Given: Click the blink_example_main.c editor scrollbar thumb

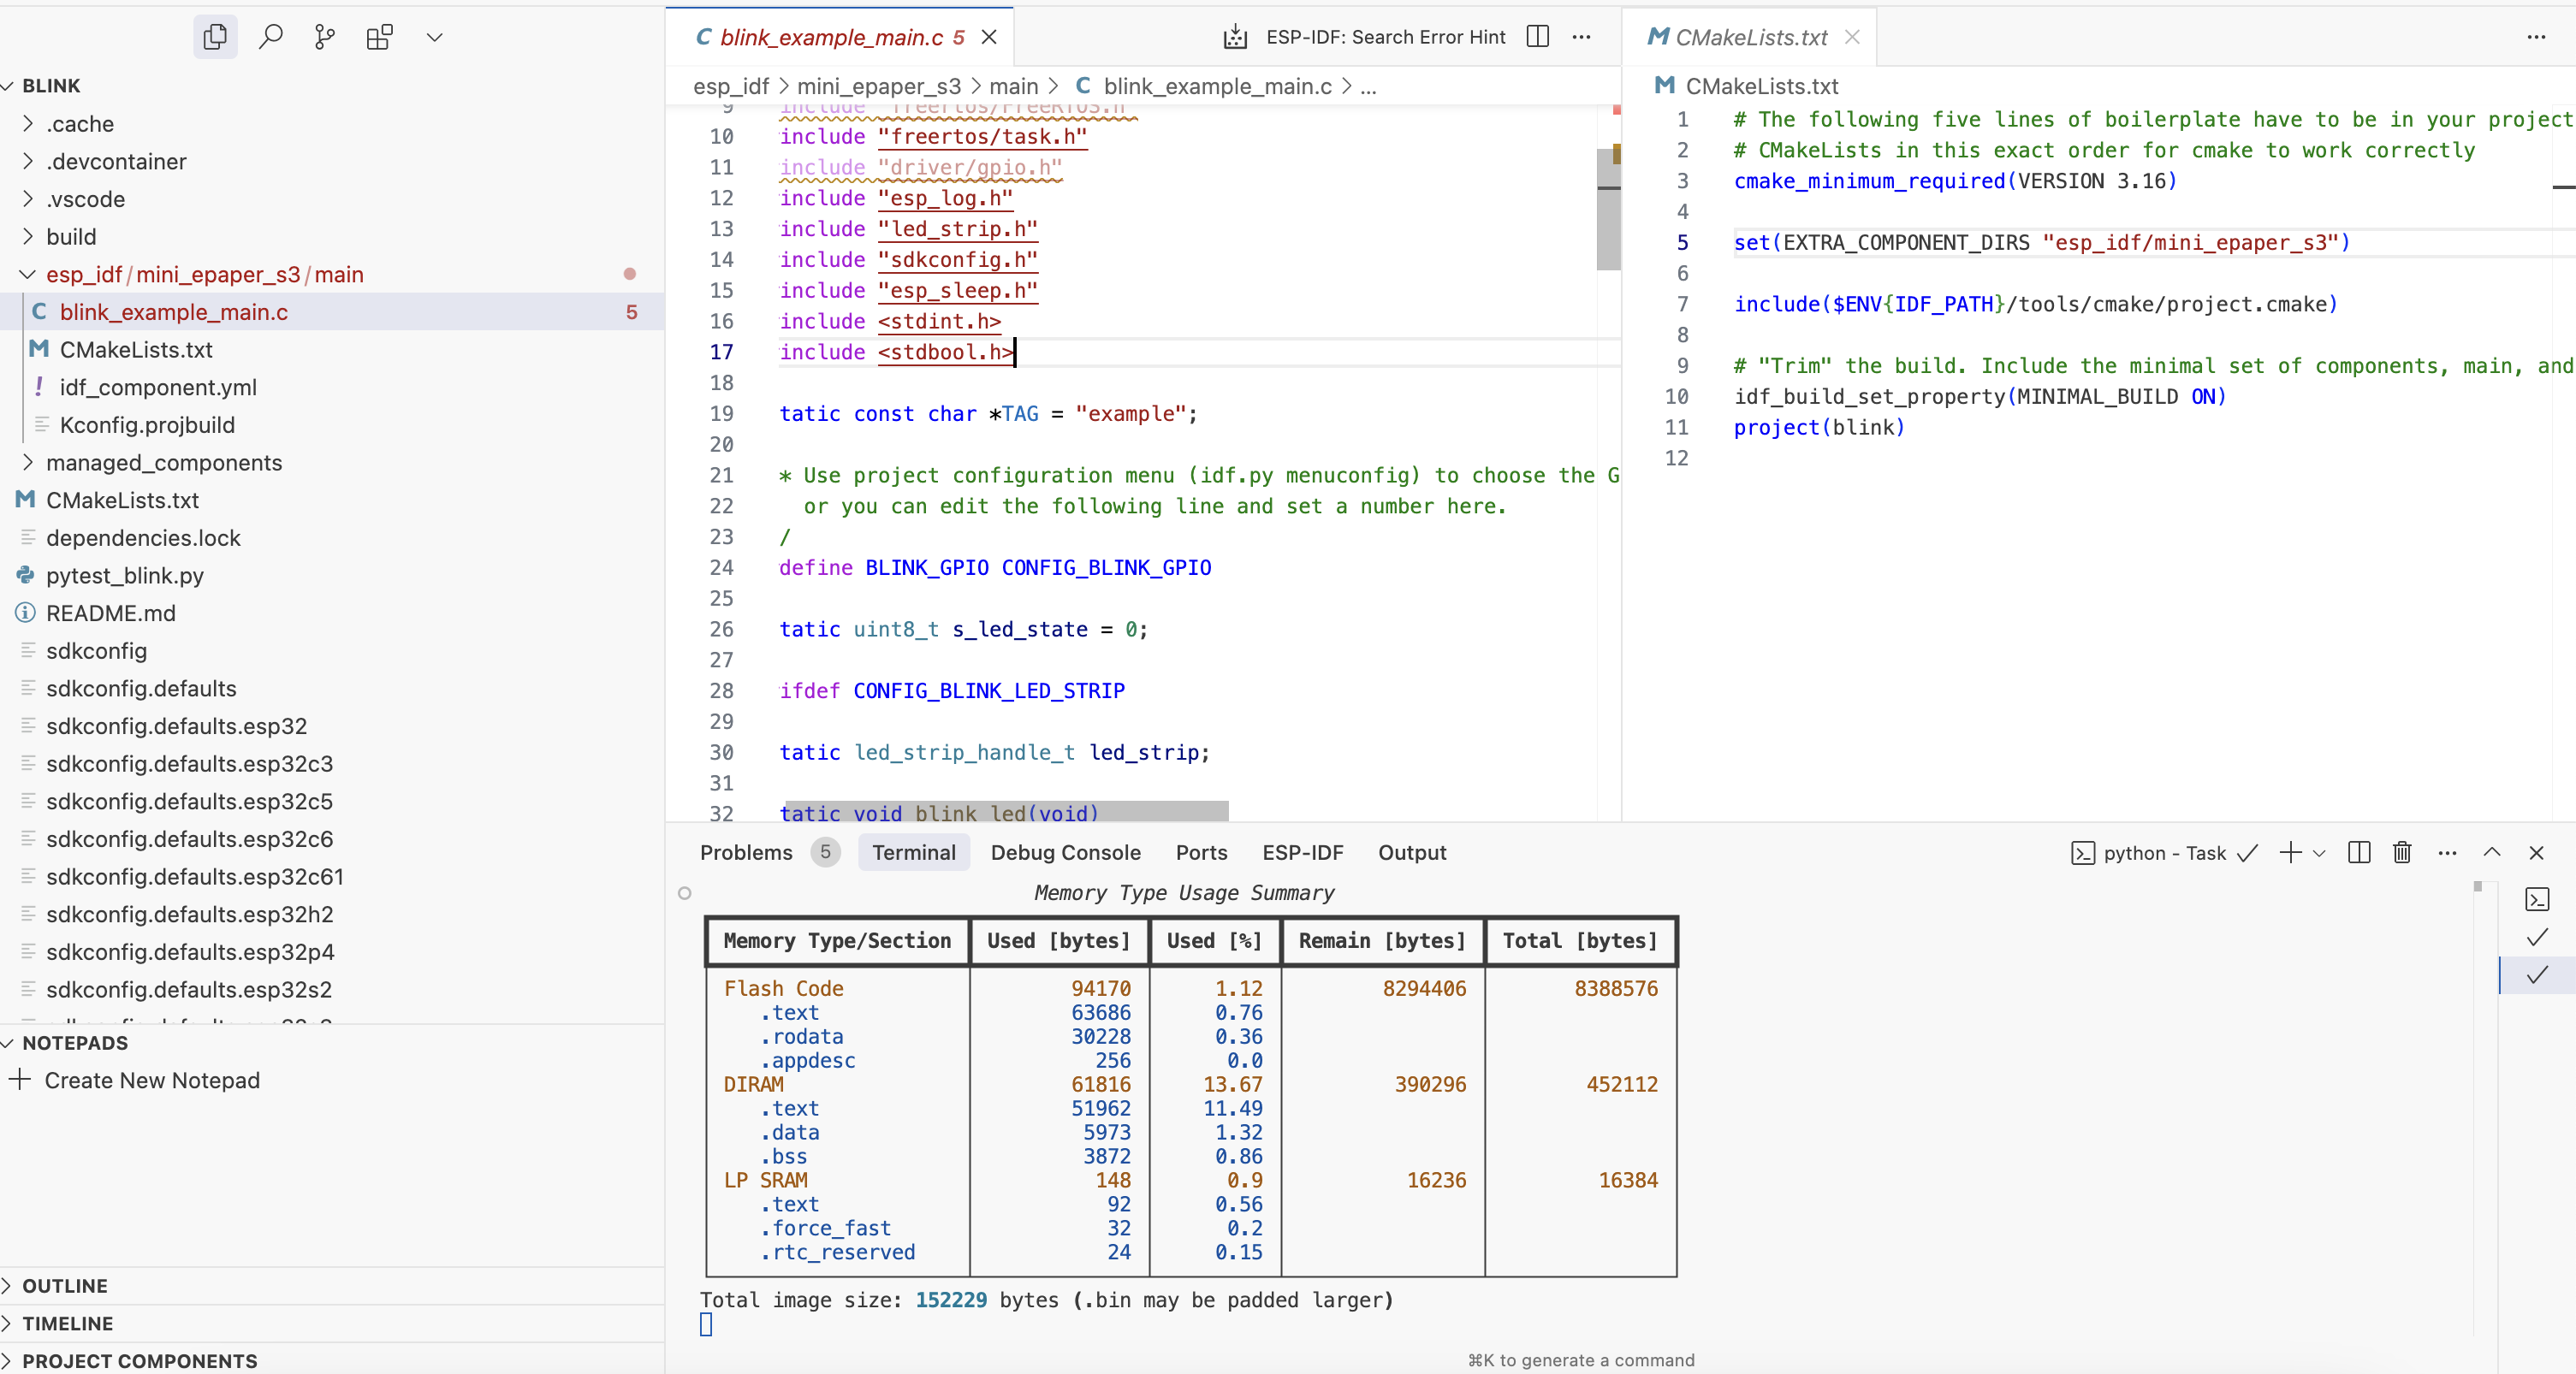Looking at the screenshot, I should coord(1608,208).
